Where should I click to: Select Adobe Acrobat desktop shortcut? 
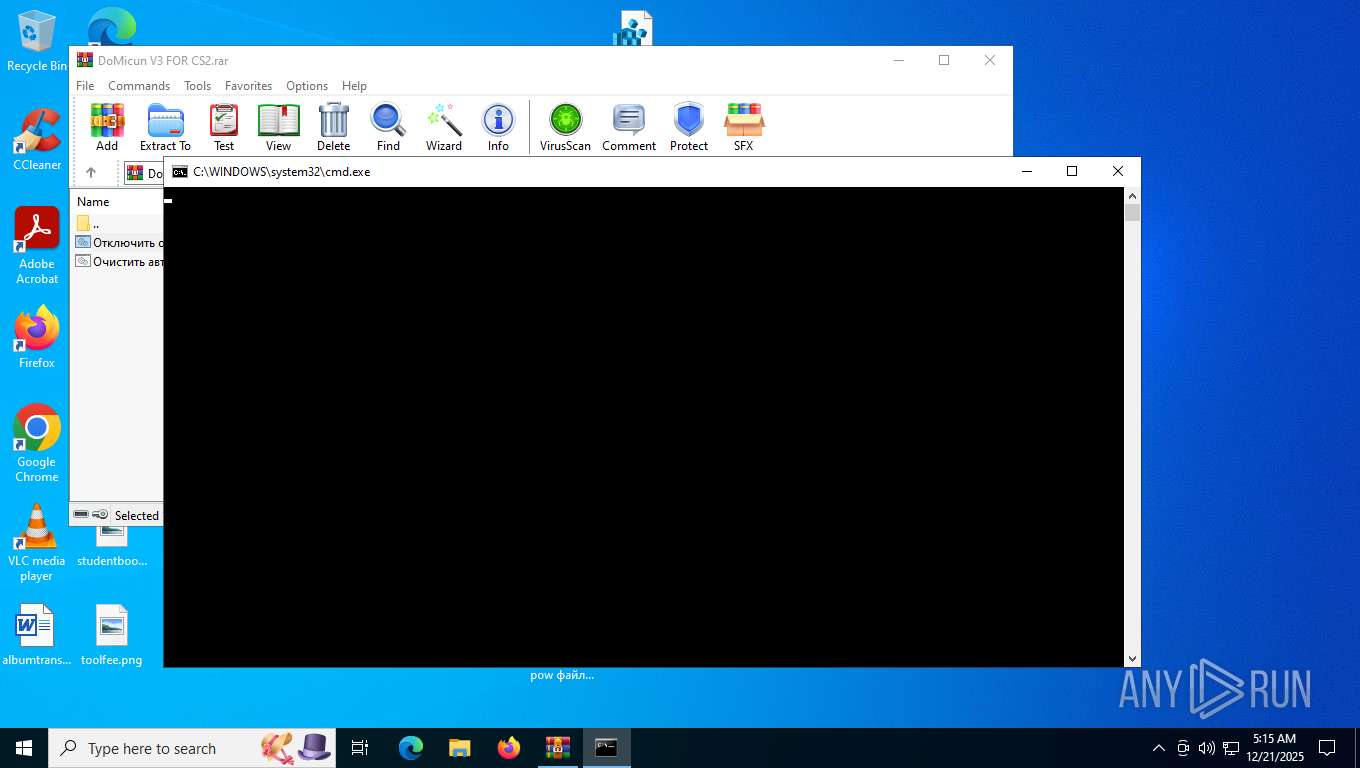pos(37,246)
